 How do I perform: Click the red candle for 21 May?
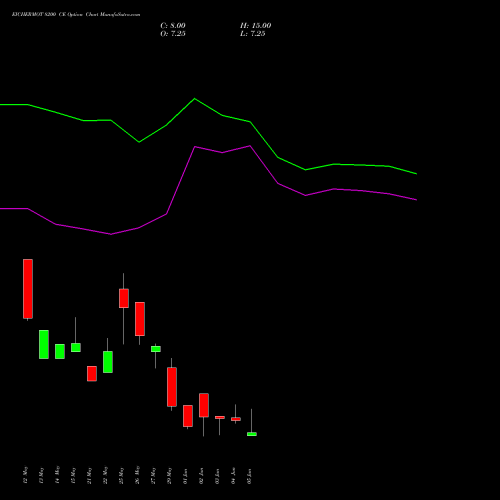pos(92,374)
